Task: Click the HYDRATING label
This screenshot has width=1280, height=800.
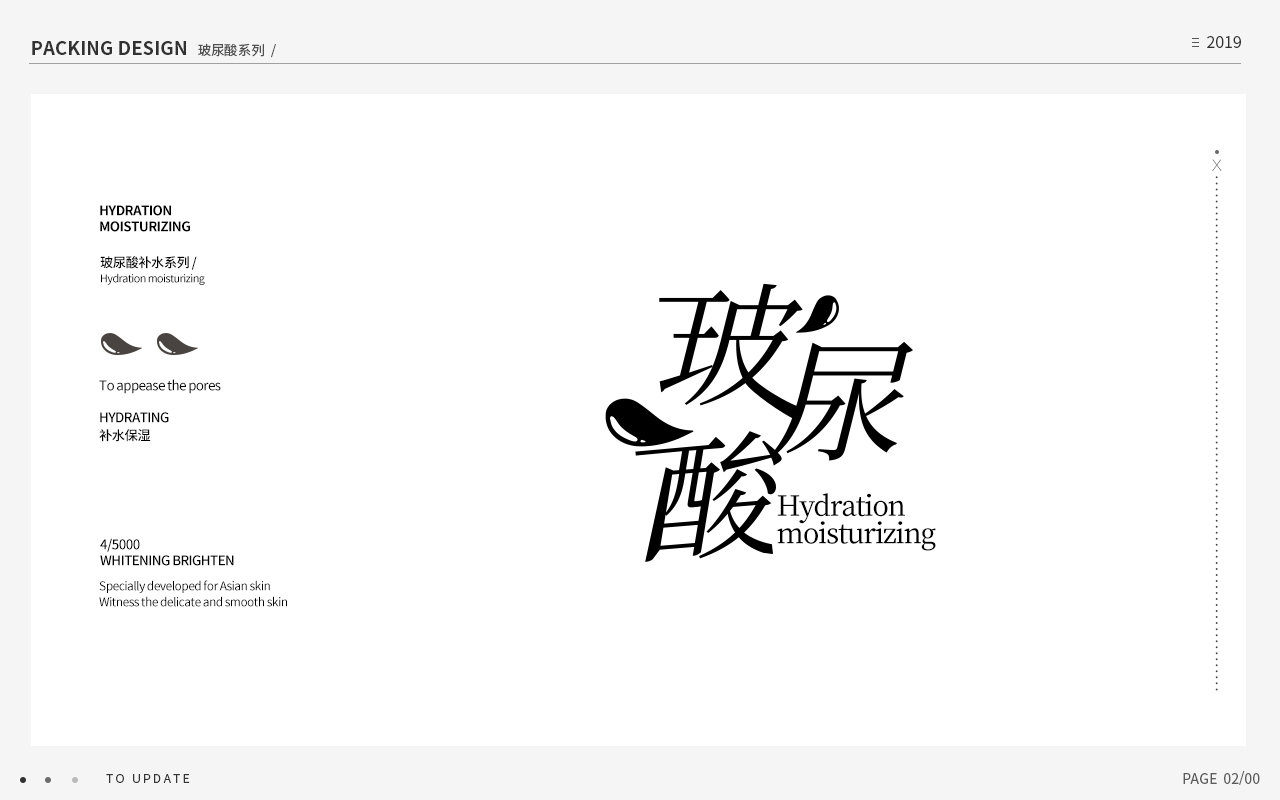Action: [134, 417]
